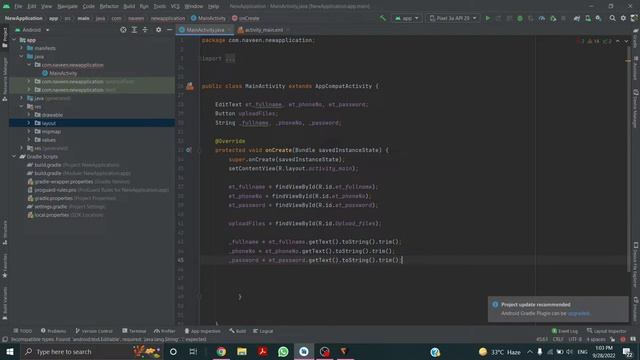Click Cortana circle icon on taskbar
The width and height of the screenshot is (640, 360).
coord(173,351)
